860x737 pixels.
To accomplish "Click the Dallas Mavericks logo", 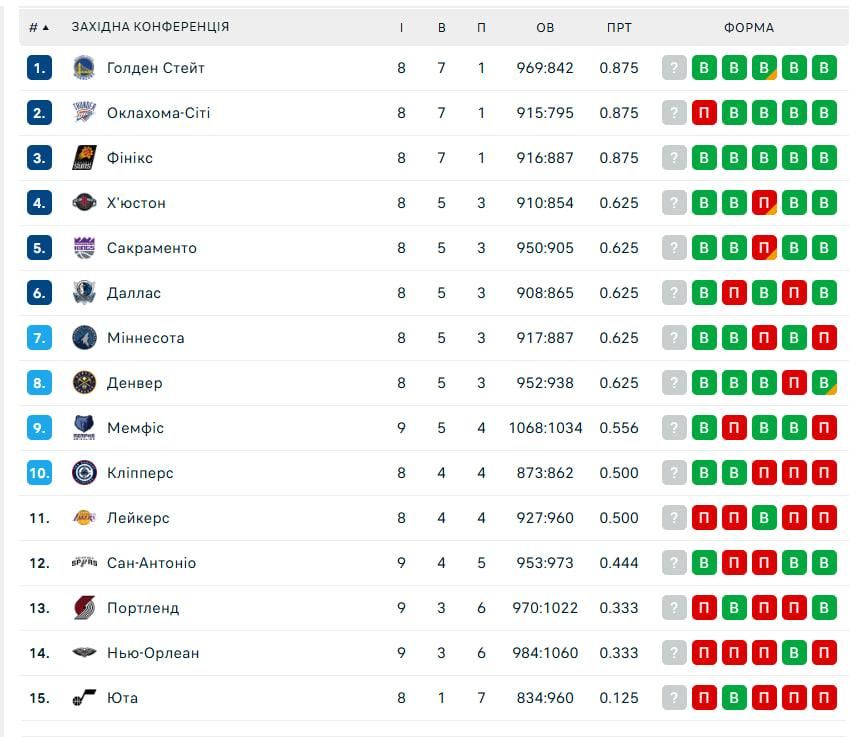I will (x=84, y=293).
